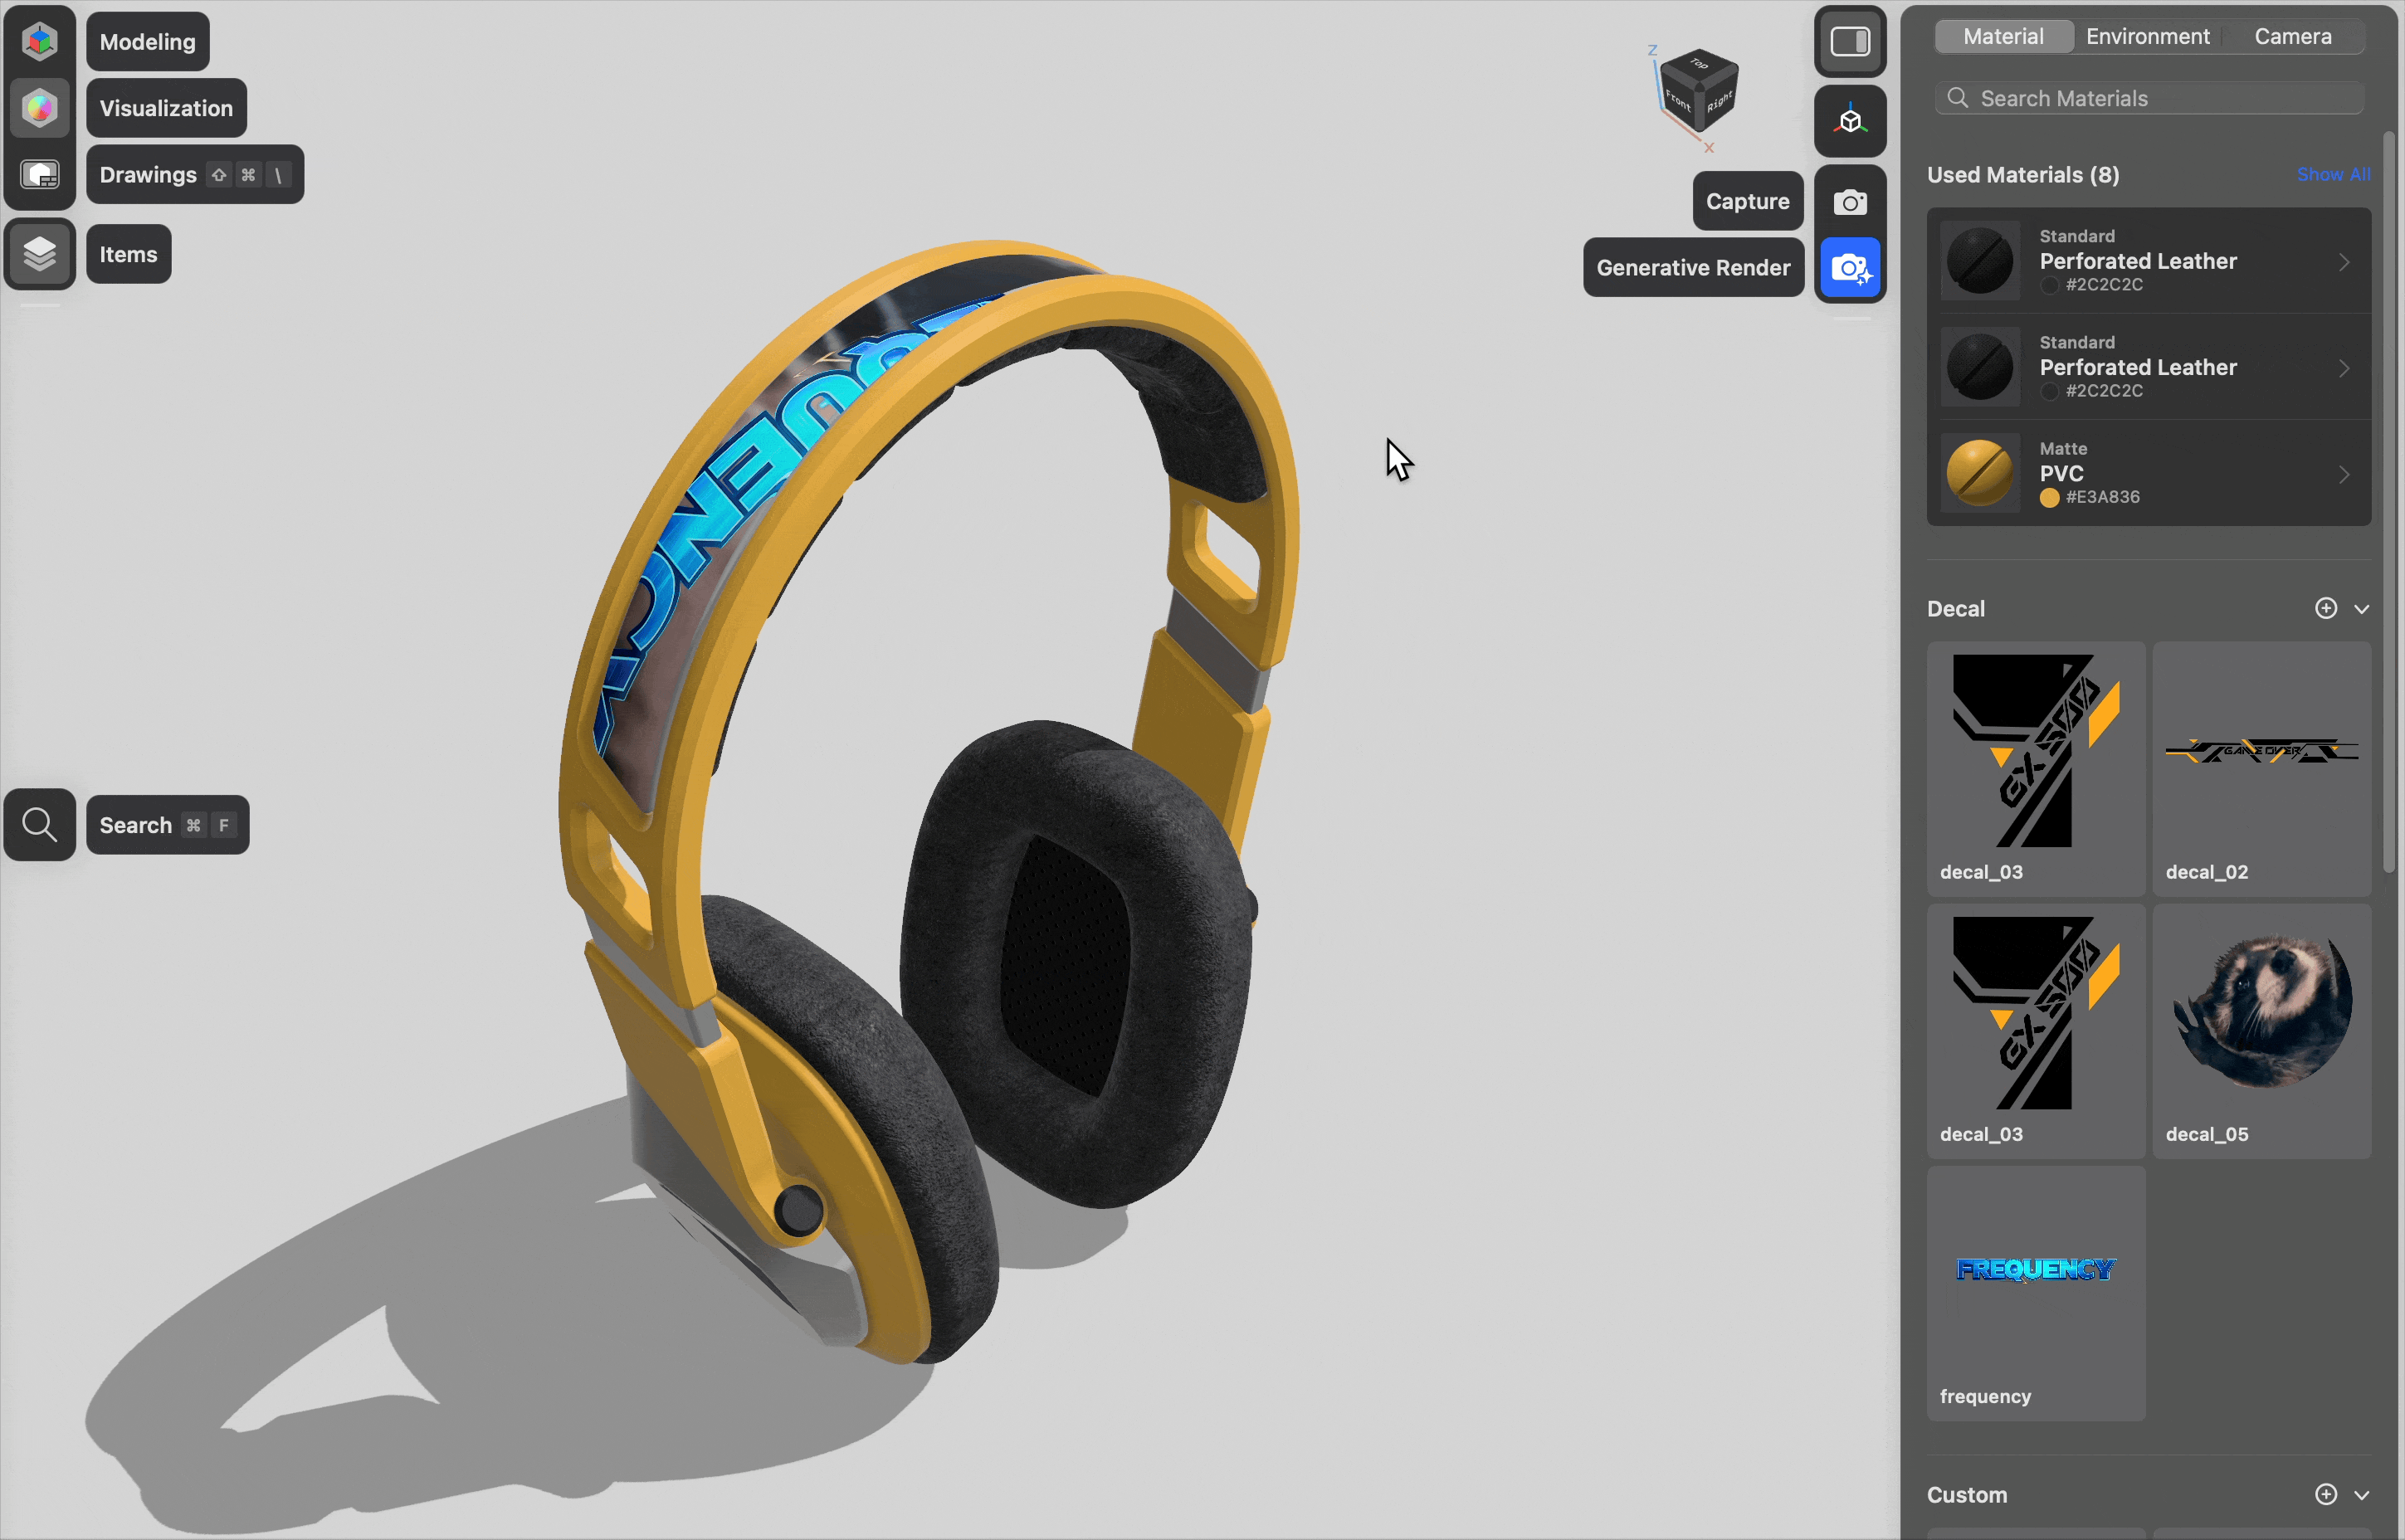Image resolution: width=2405 pixels, height=1540 pixels.
Task: Open the Modeling workspace icon
Action: tap(40, 41)
